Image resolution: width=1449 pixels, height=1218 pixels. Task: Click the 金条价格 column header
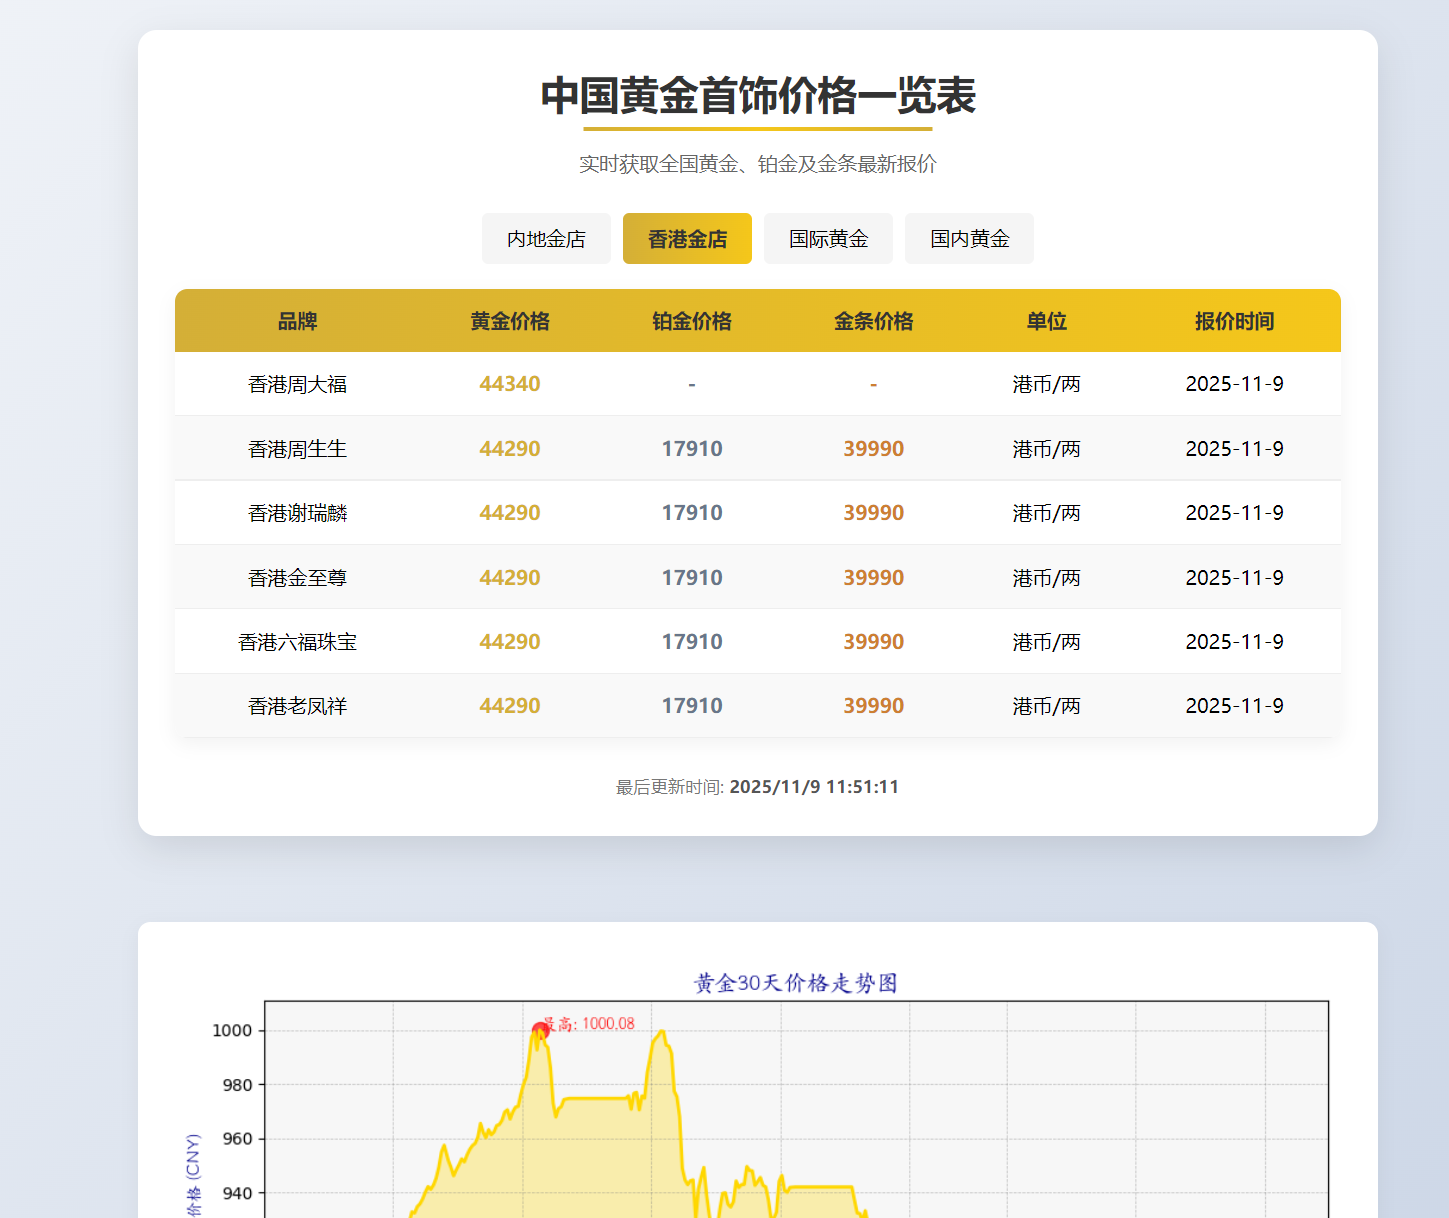click(873, 321)
